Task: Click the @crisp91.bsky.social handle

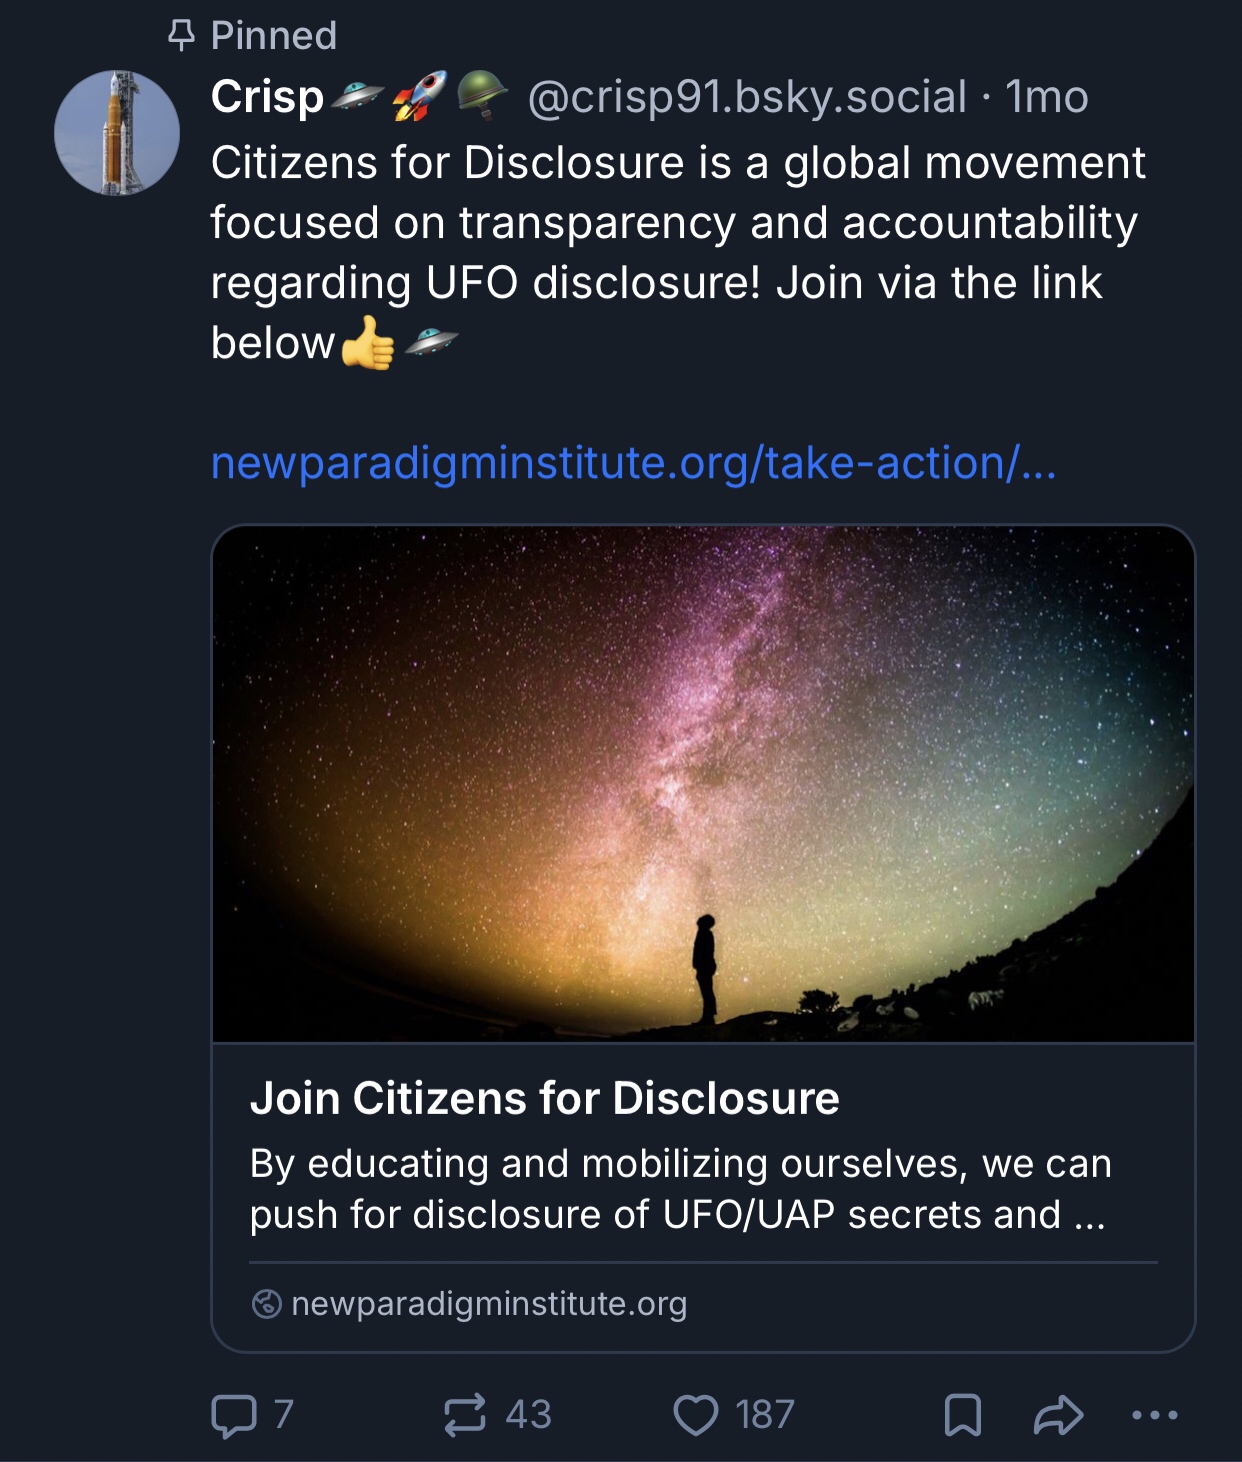Action: tap(747, 97)
